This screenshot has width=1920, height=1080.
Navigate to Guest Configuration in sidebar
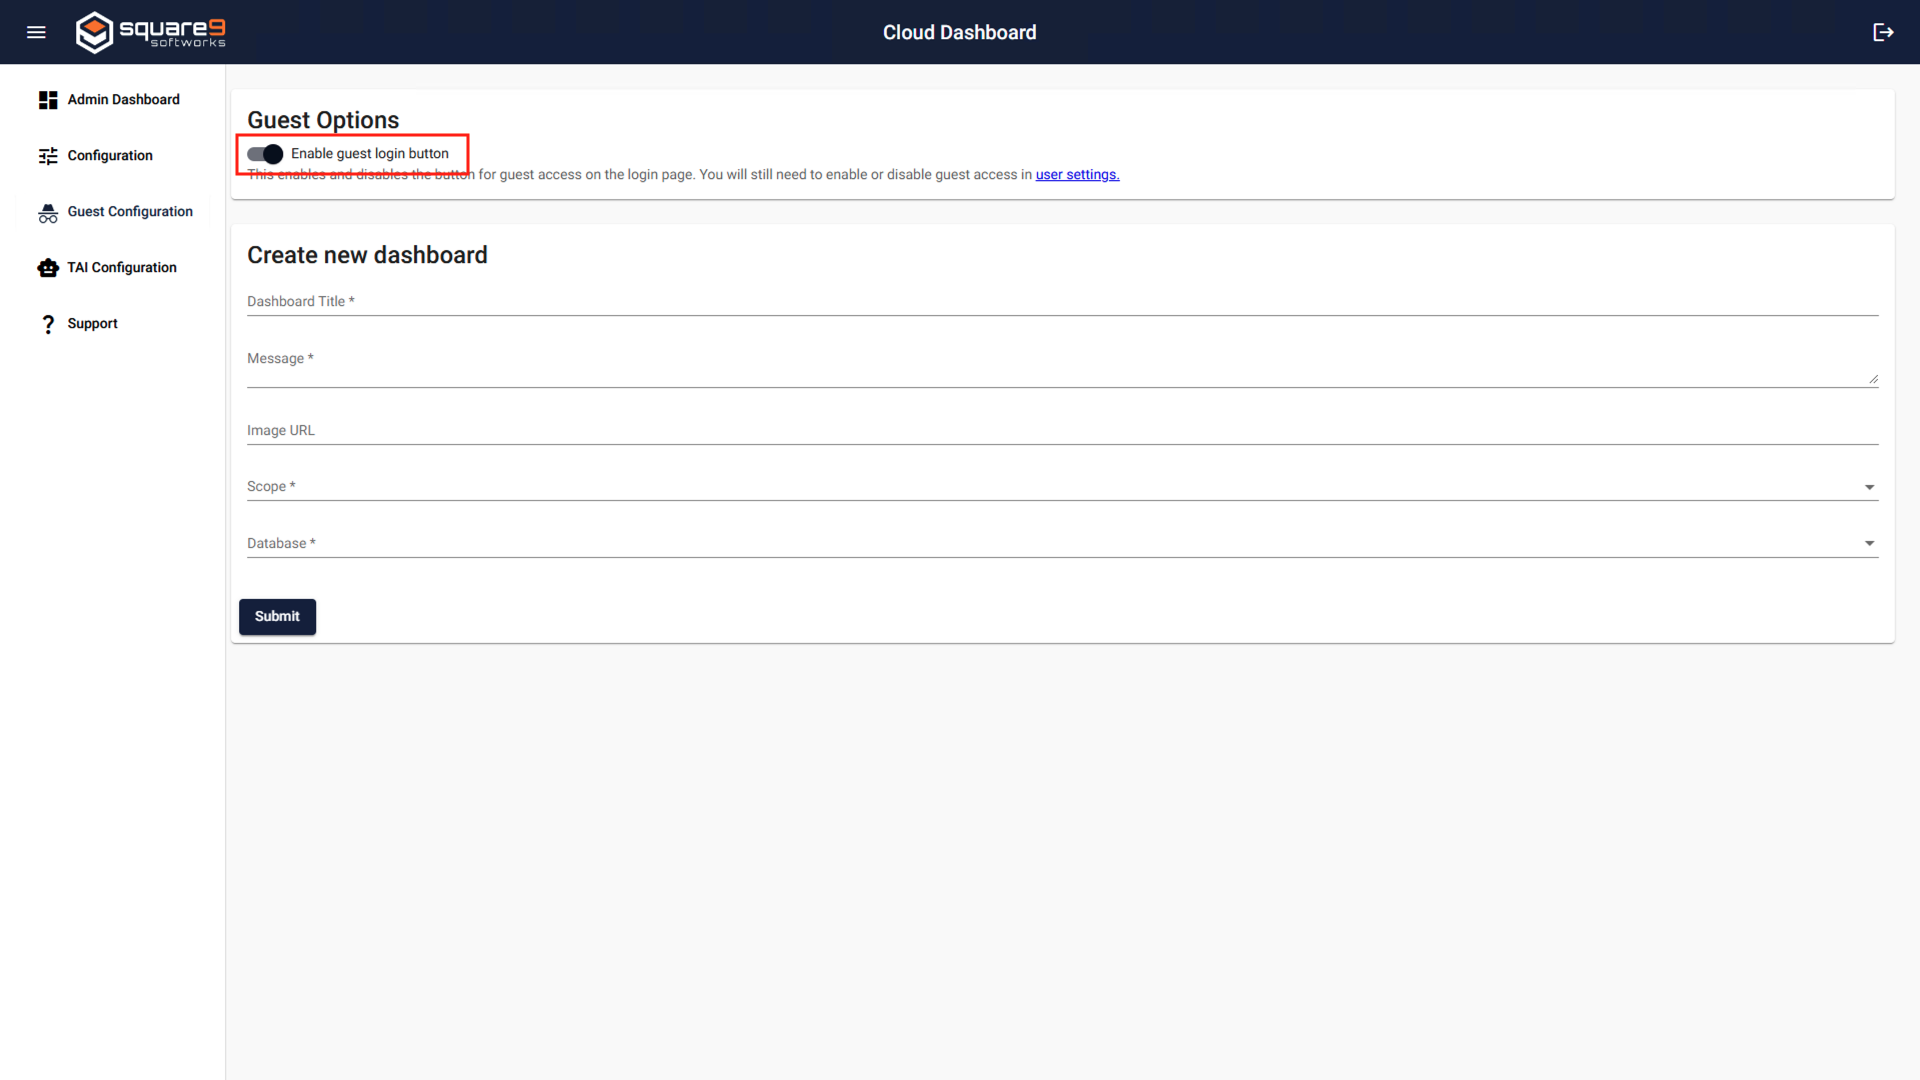point(130,211)
